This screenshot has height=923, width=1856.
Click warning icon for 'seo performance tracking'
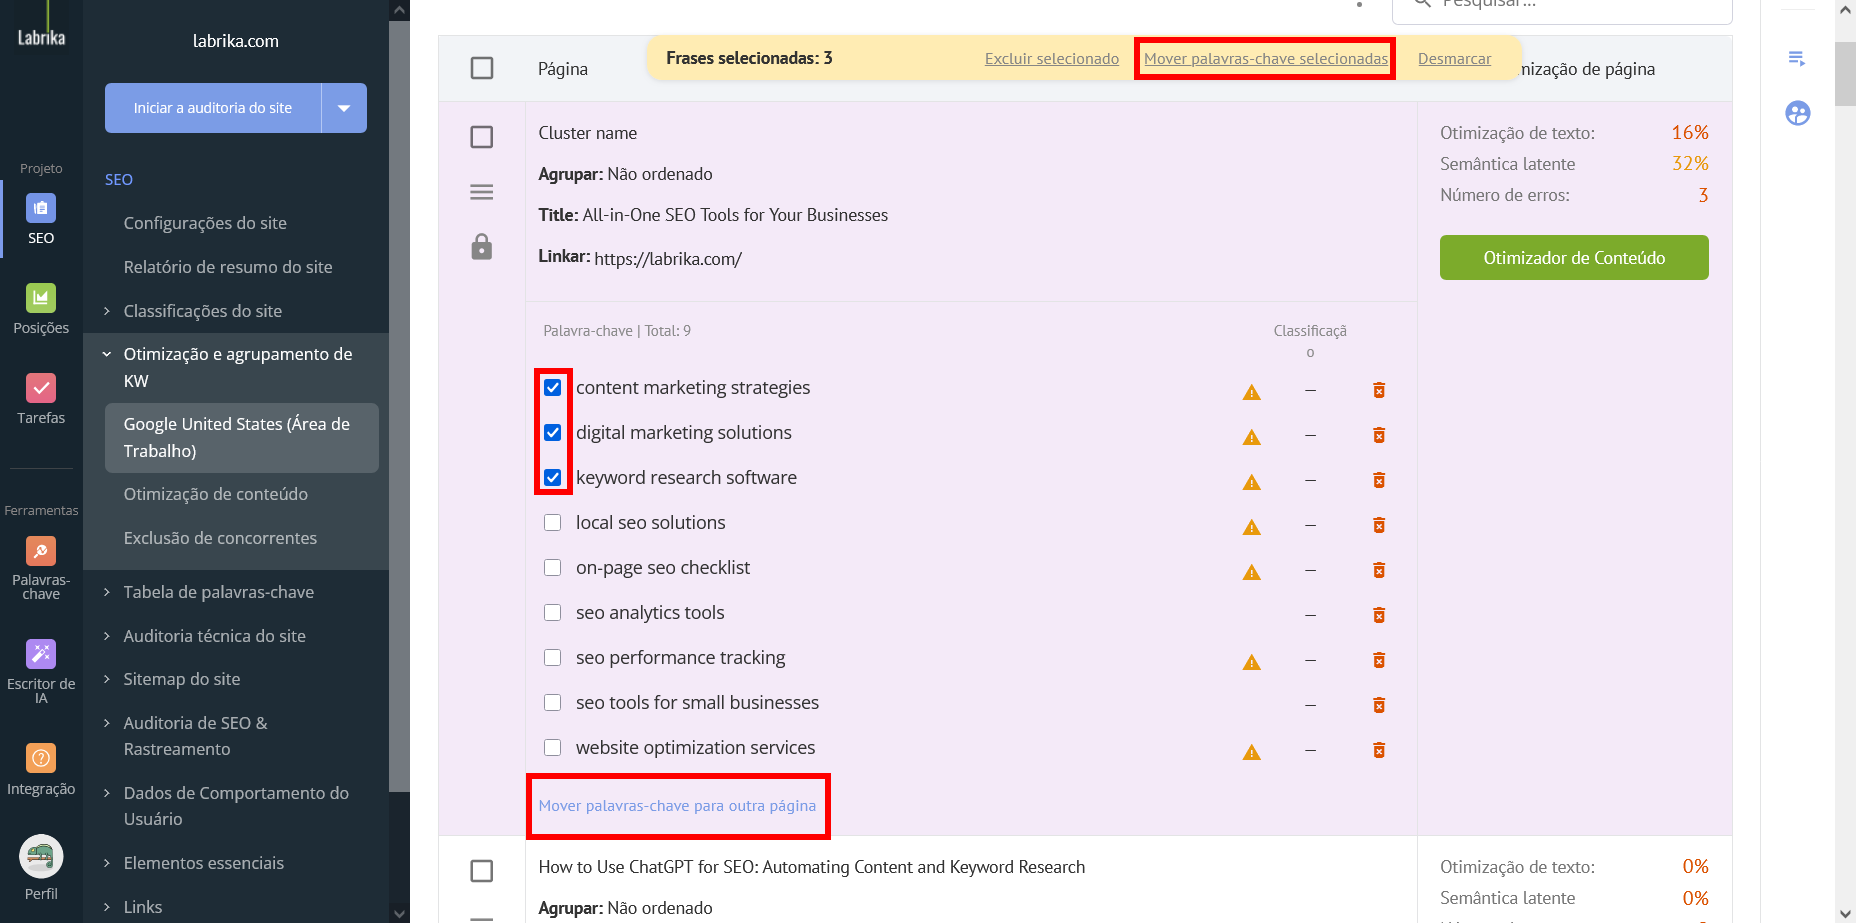pos(1251,662)
